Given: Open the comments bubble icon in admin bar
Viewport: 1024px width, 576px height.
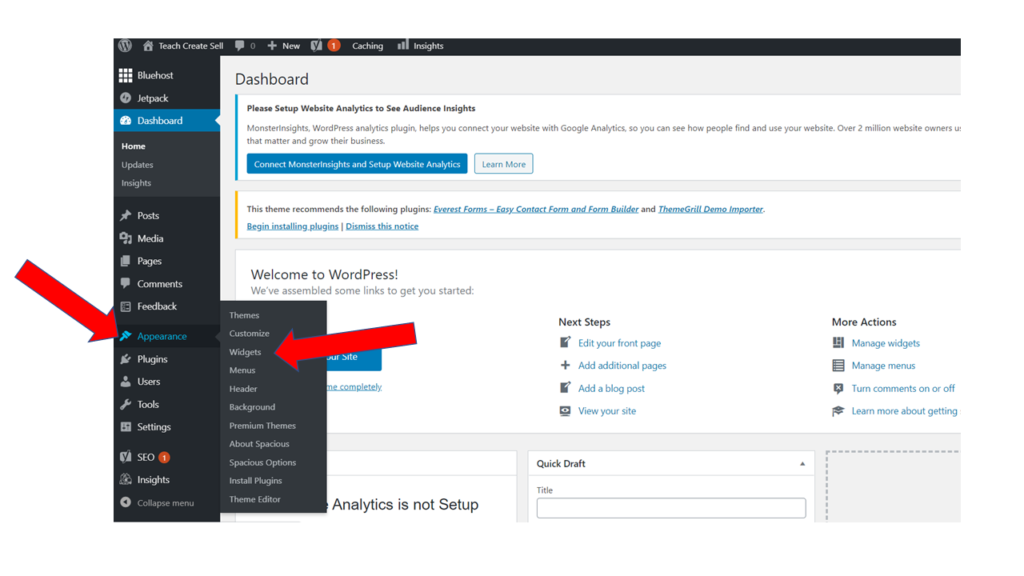Looking at the screenshot, I should (x=240, y=46).
